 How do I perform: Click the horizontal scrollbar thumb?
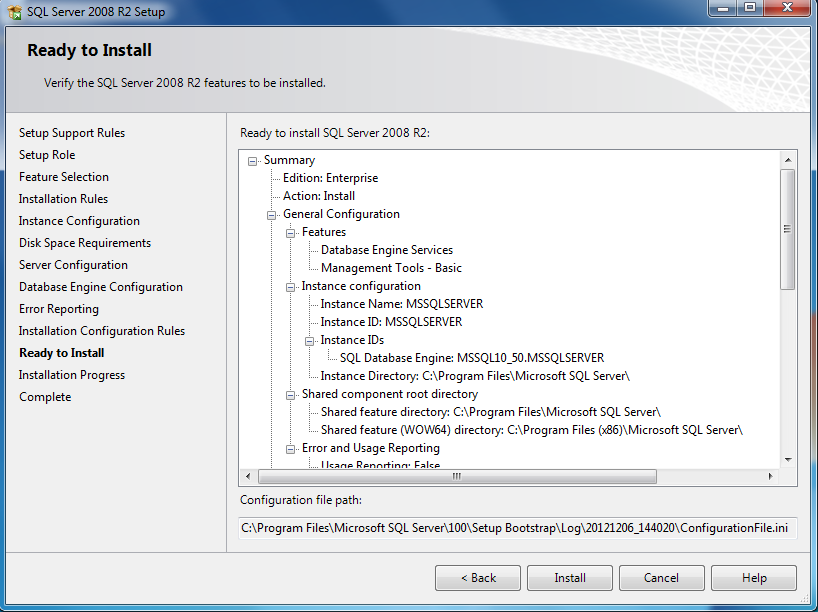(457, 476)
